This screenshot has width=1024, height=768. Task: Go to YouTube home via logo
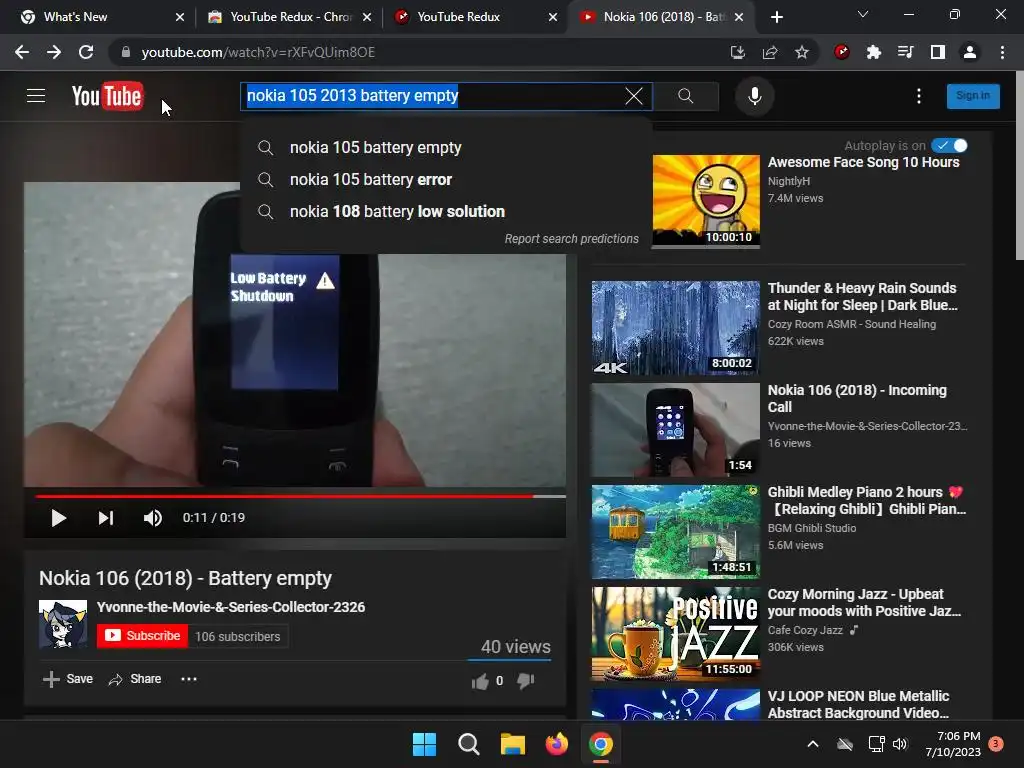(x=107, y=96)
